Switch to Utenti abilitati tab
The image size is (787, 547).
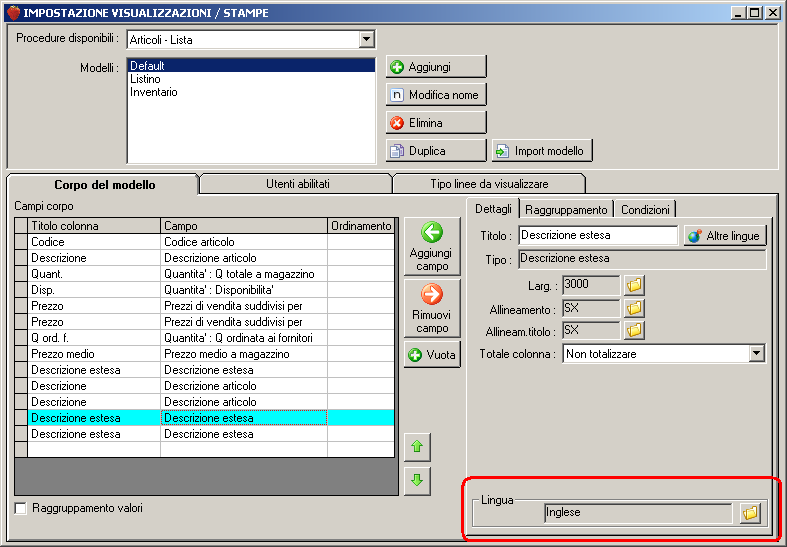298,184
